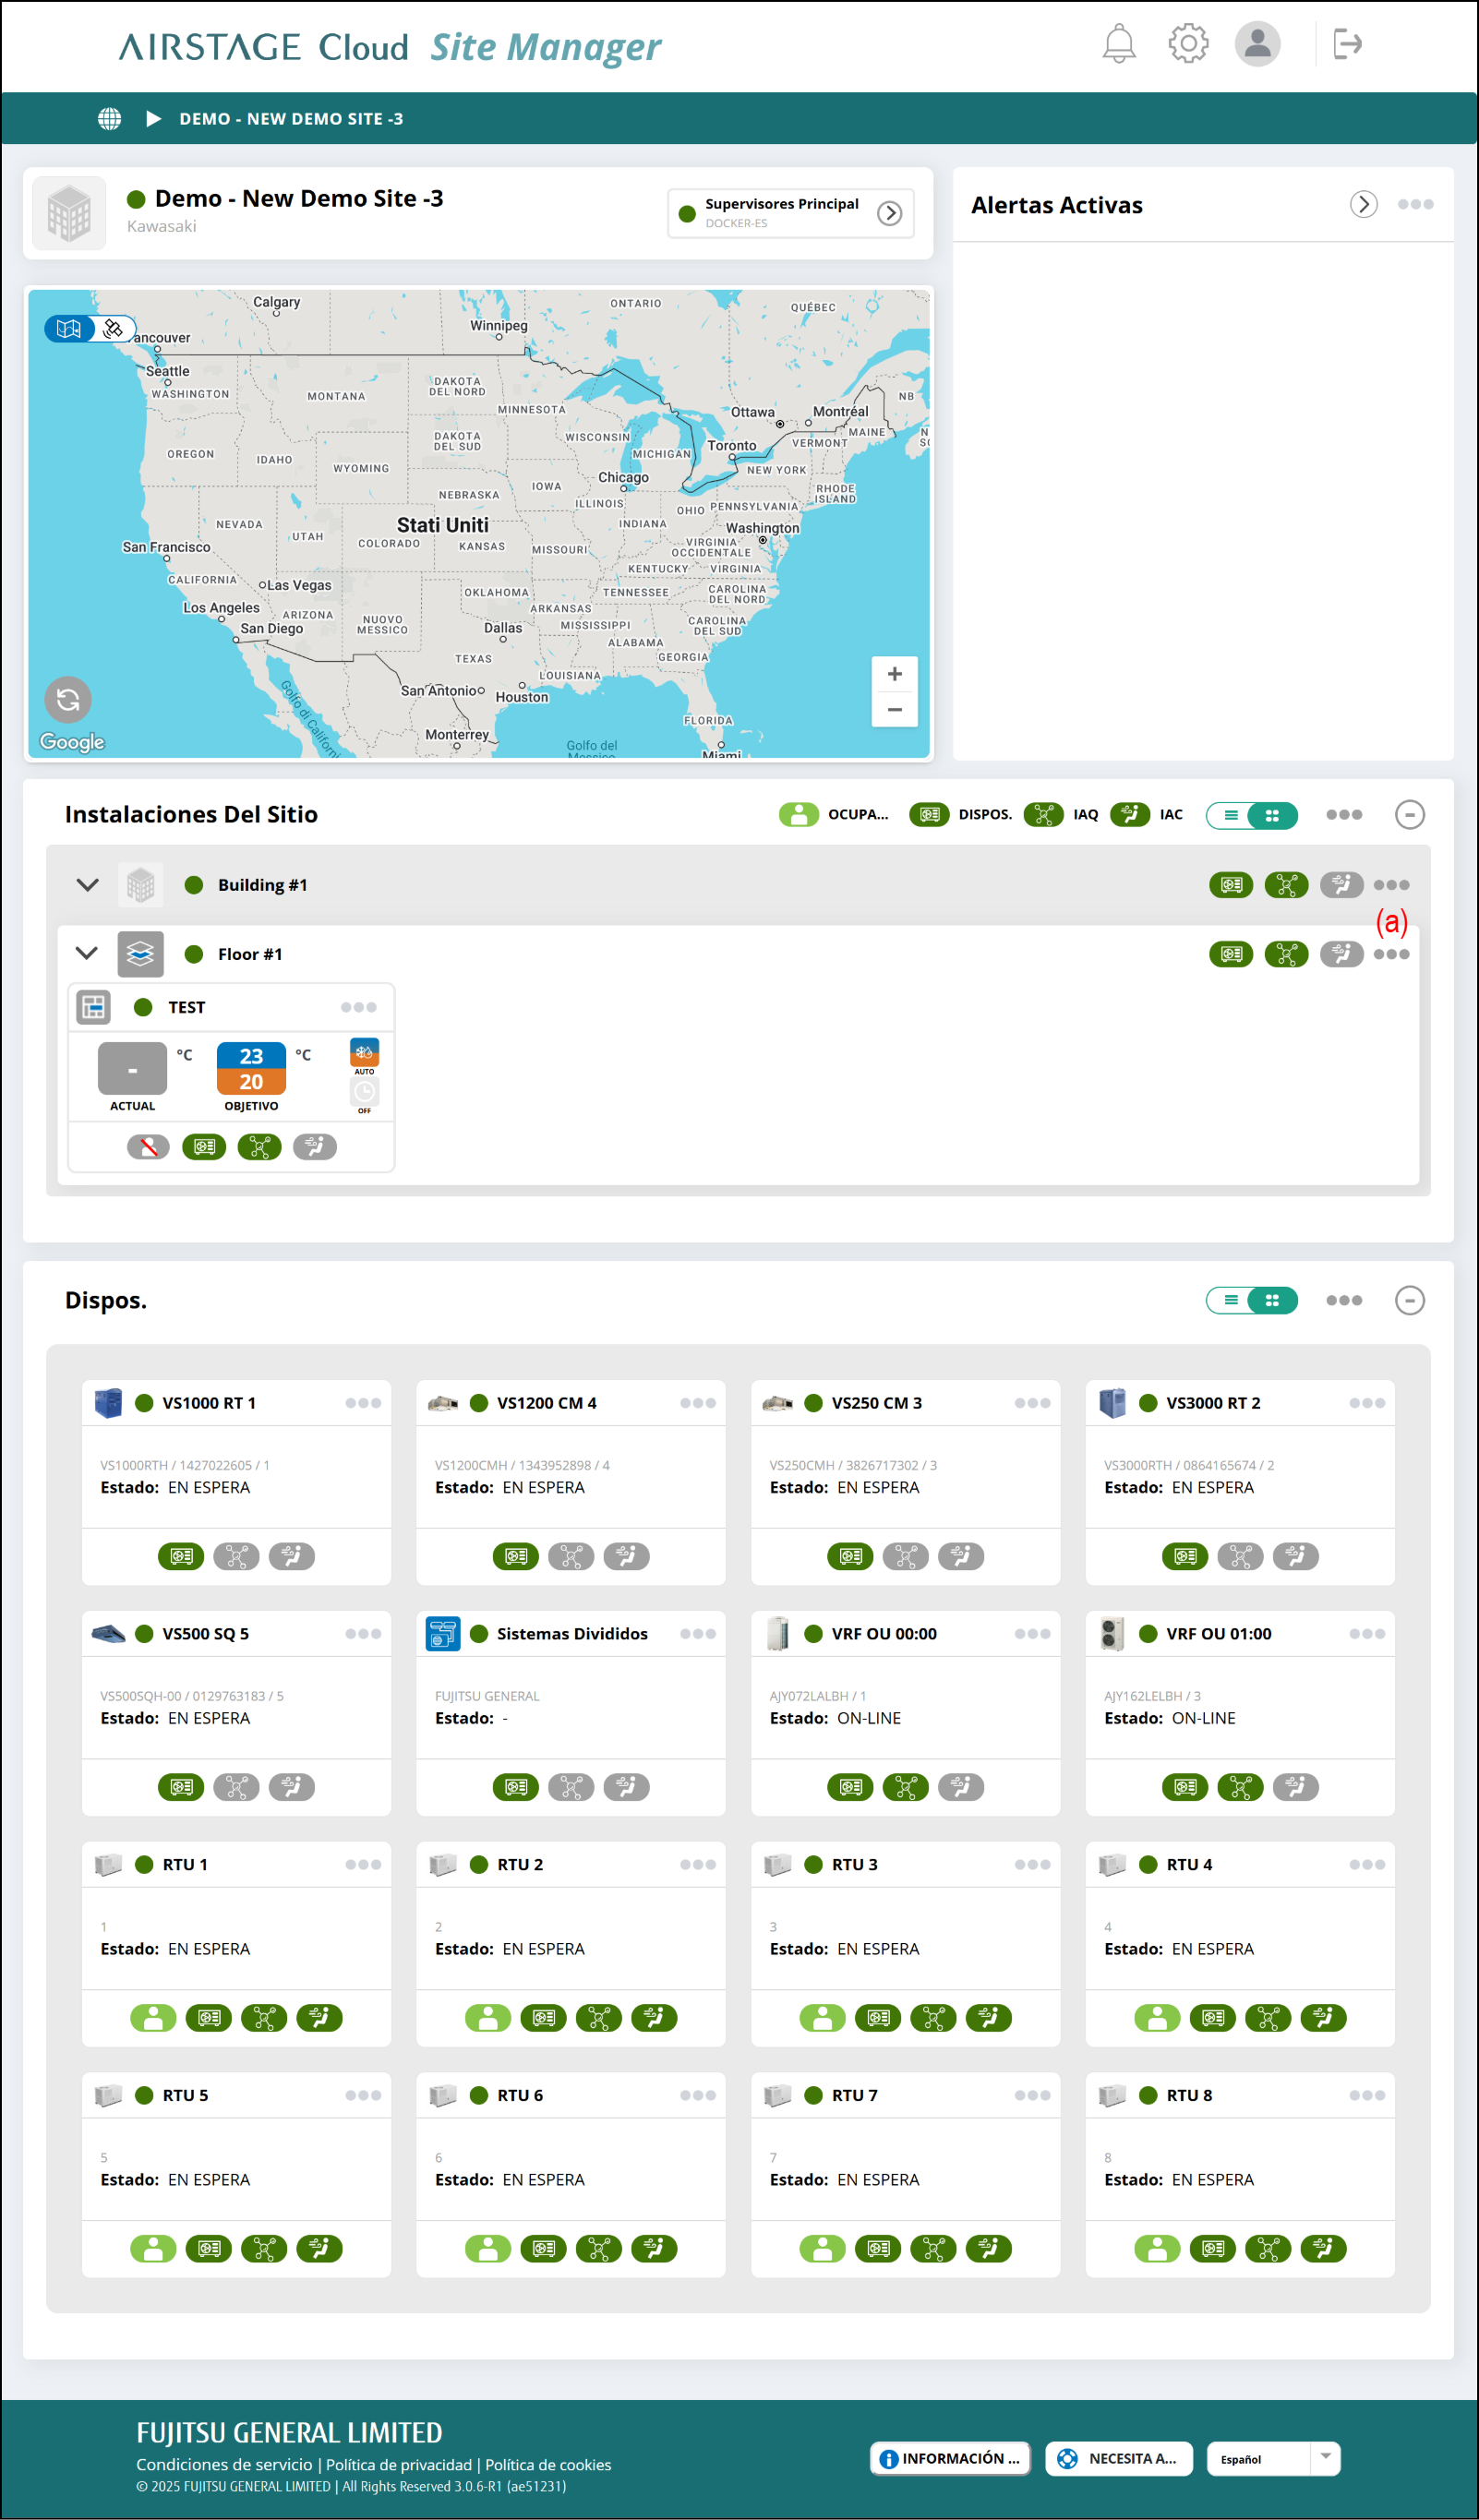
Task: Open the Supervisores Principal arrow button
Action: (x=889, y=213)
